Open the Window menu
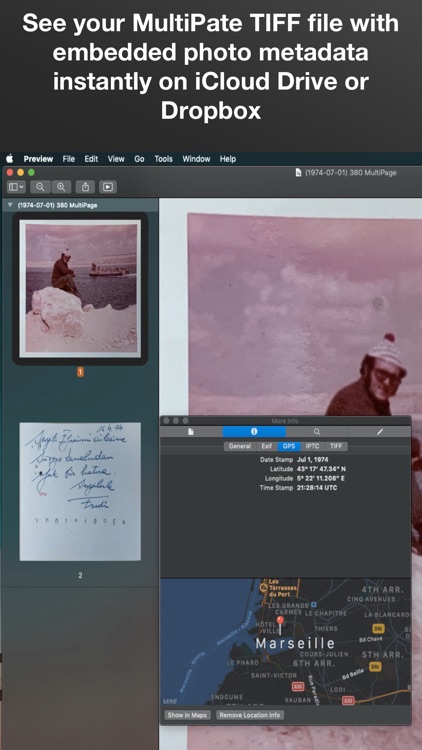Viewport: 422px width, 750px height. pos(196,159)
